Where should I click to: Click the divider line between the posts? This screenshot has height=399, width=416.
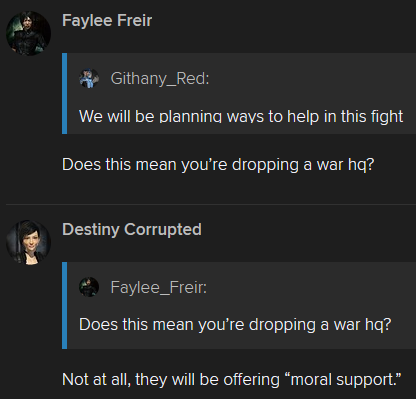pyautogui.click(x=211, y=204)
